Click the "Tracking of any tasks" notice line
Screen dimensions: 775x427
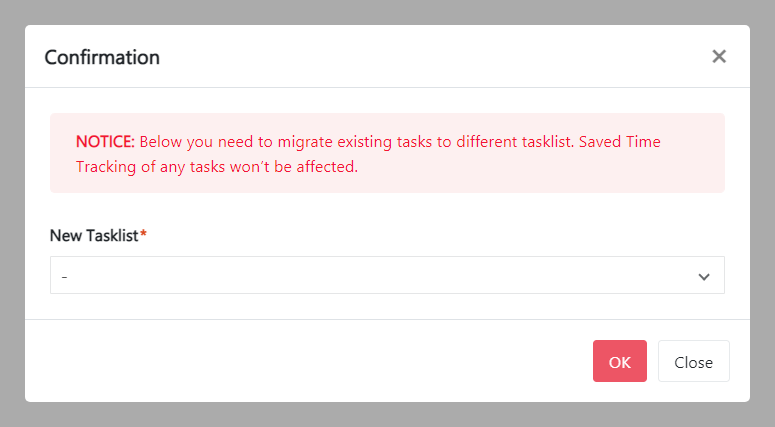tap(215, 167)
